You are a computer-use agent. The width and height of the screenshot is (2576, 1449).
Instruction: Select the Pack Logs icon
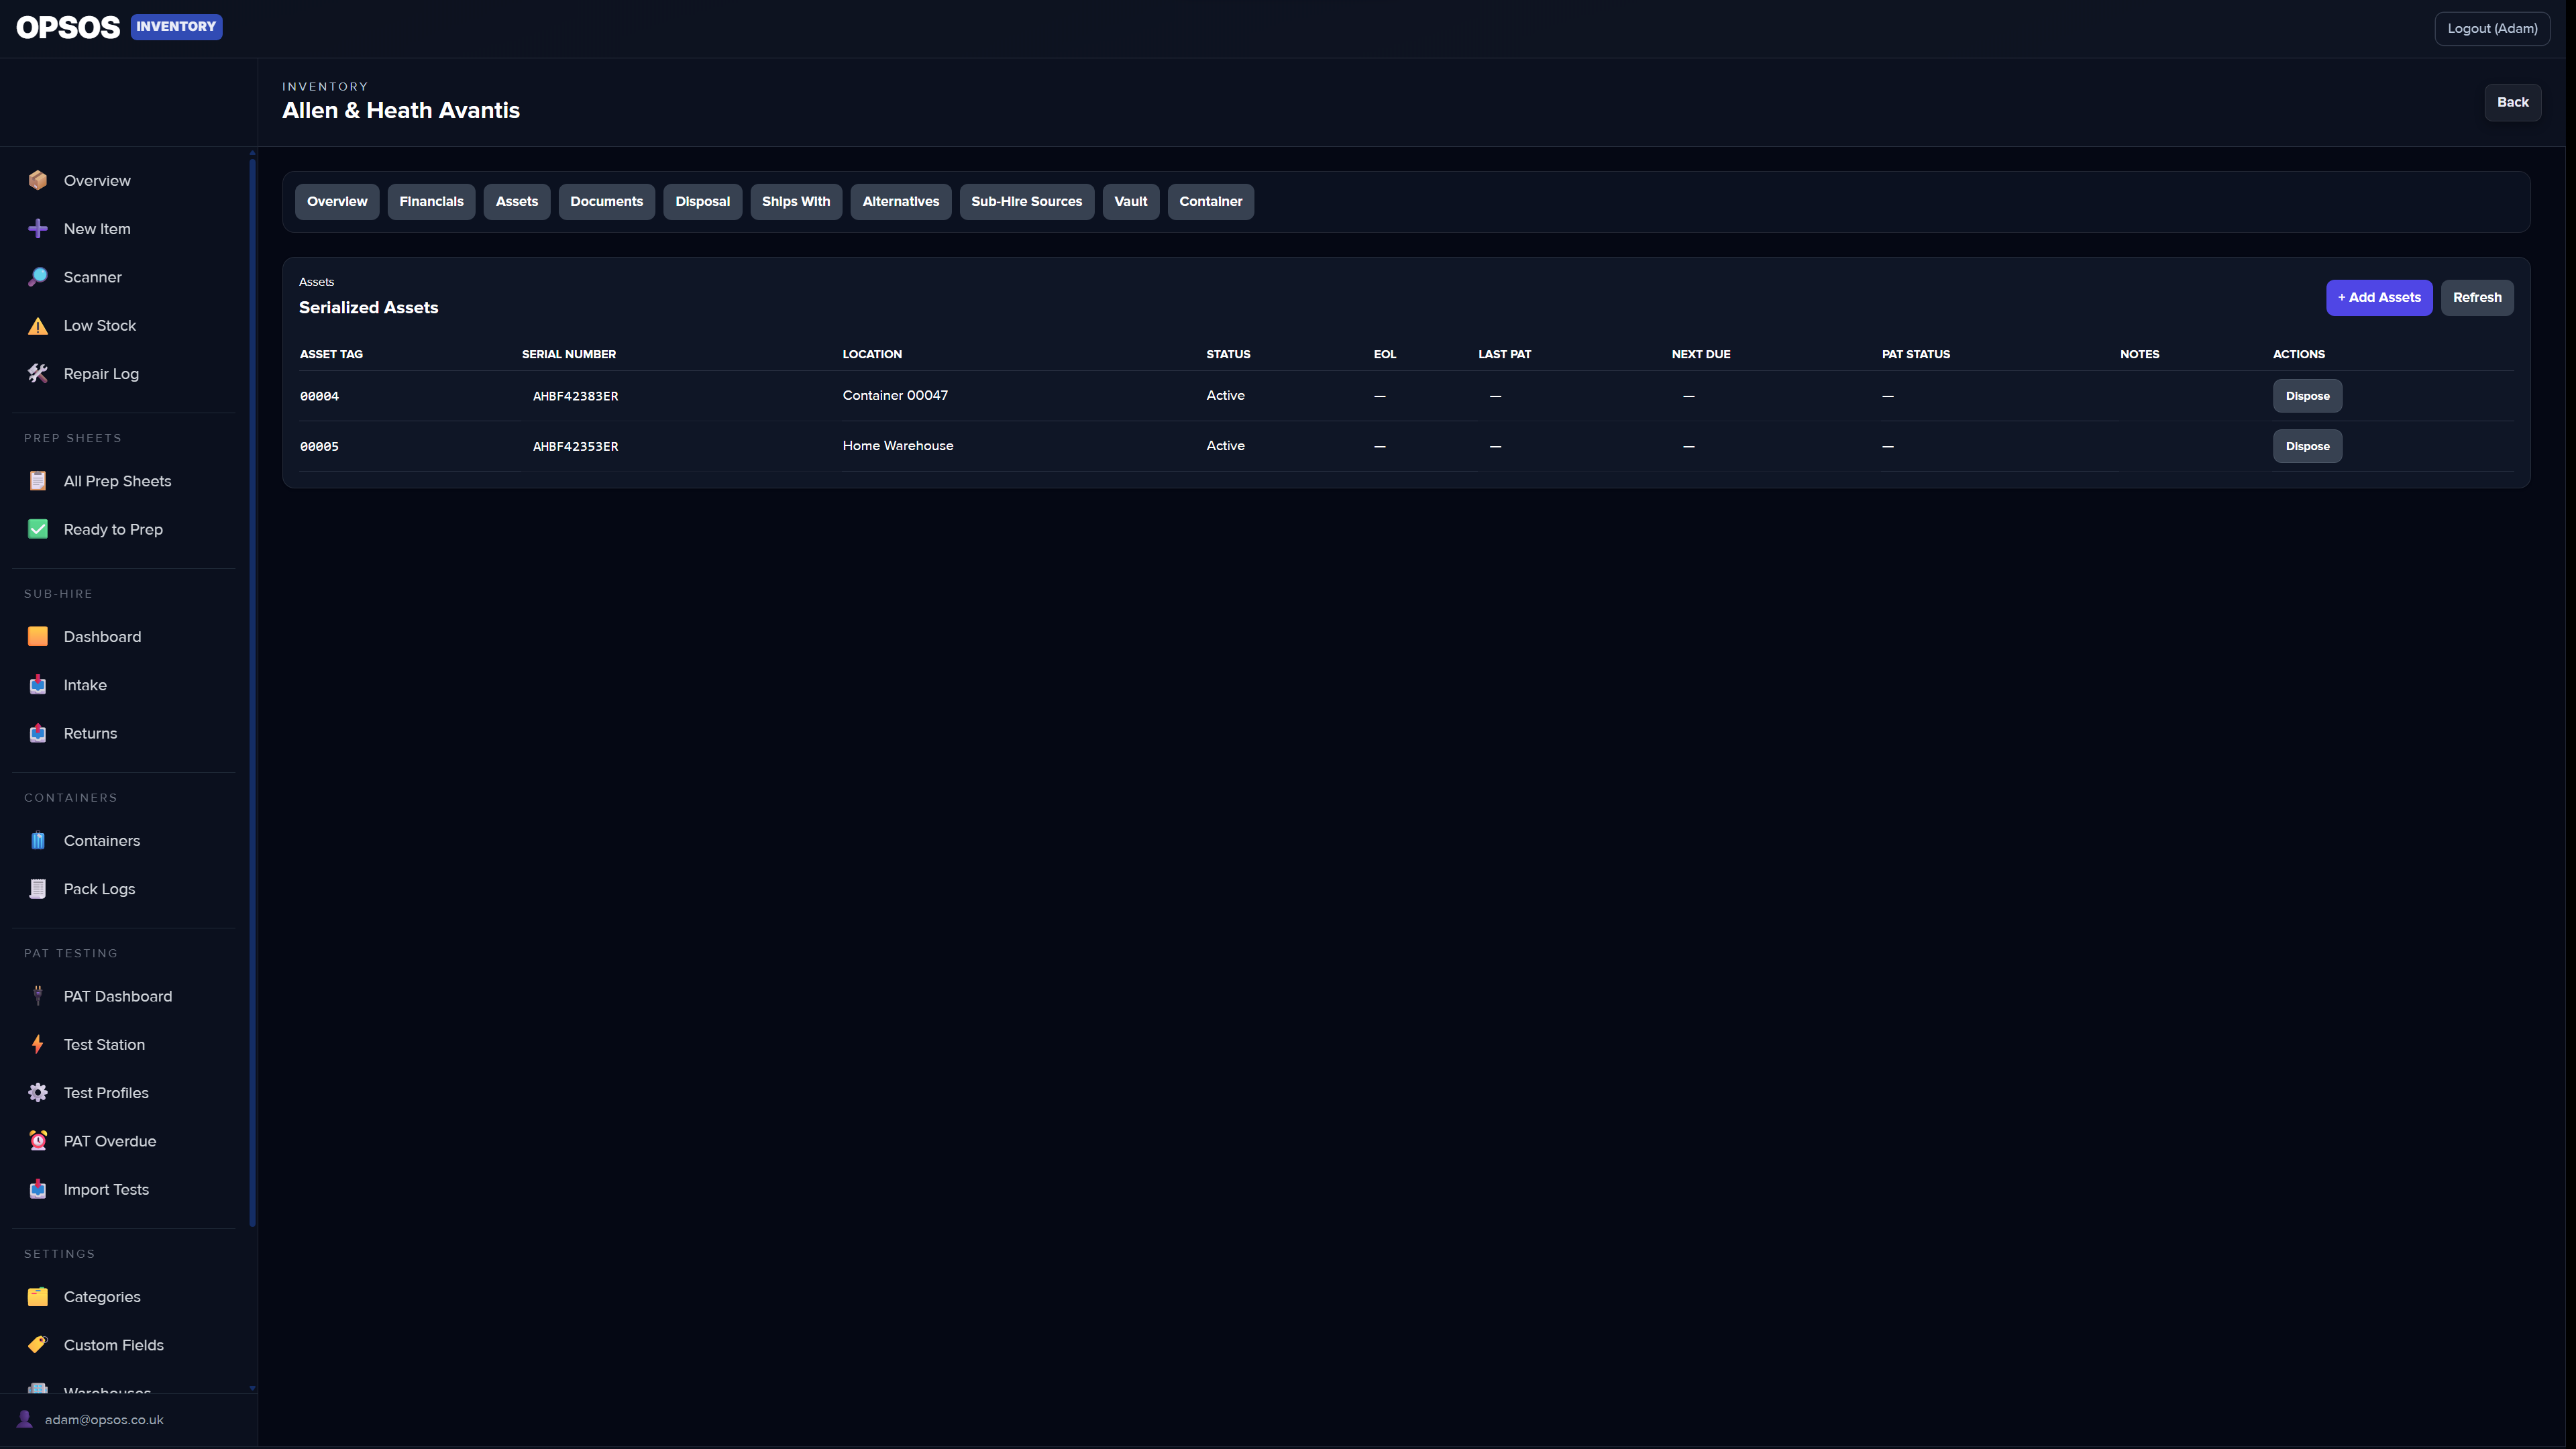(37, 888)
